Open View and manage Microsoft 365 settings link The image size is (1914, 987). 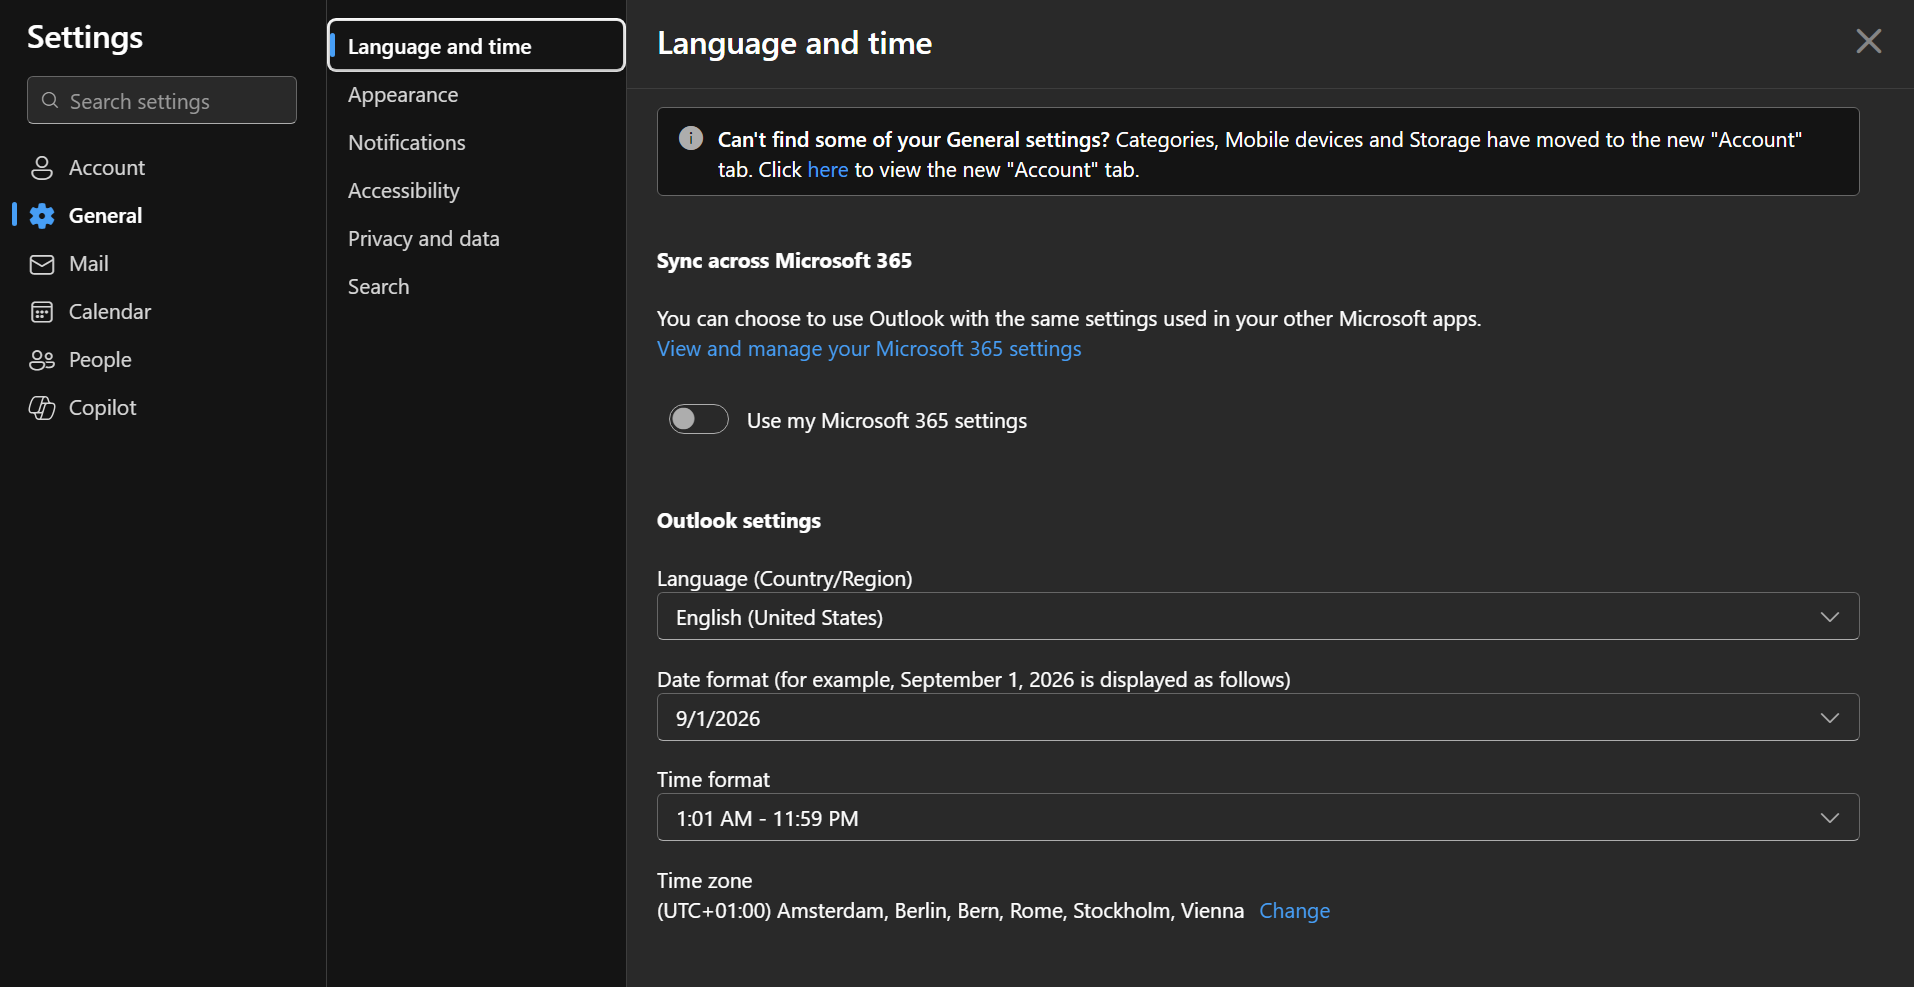[869, 349]
